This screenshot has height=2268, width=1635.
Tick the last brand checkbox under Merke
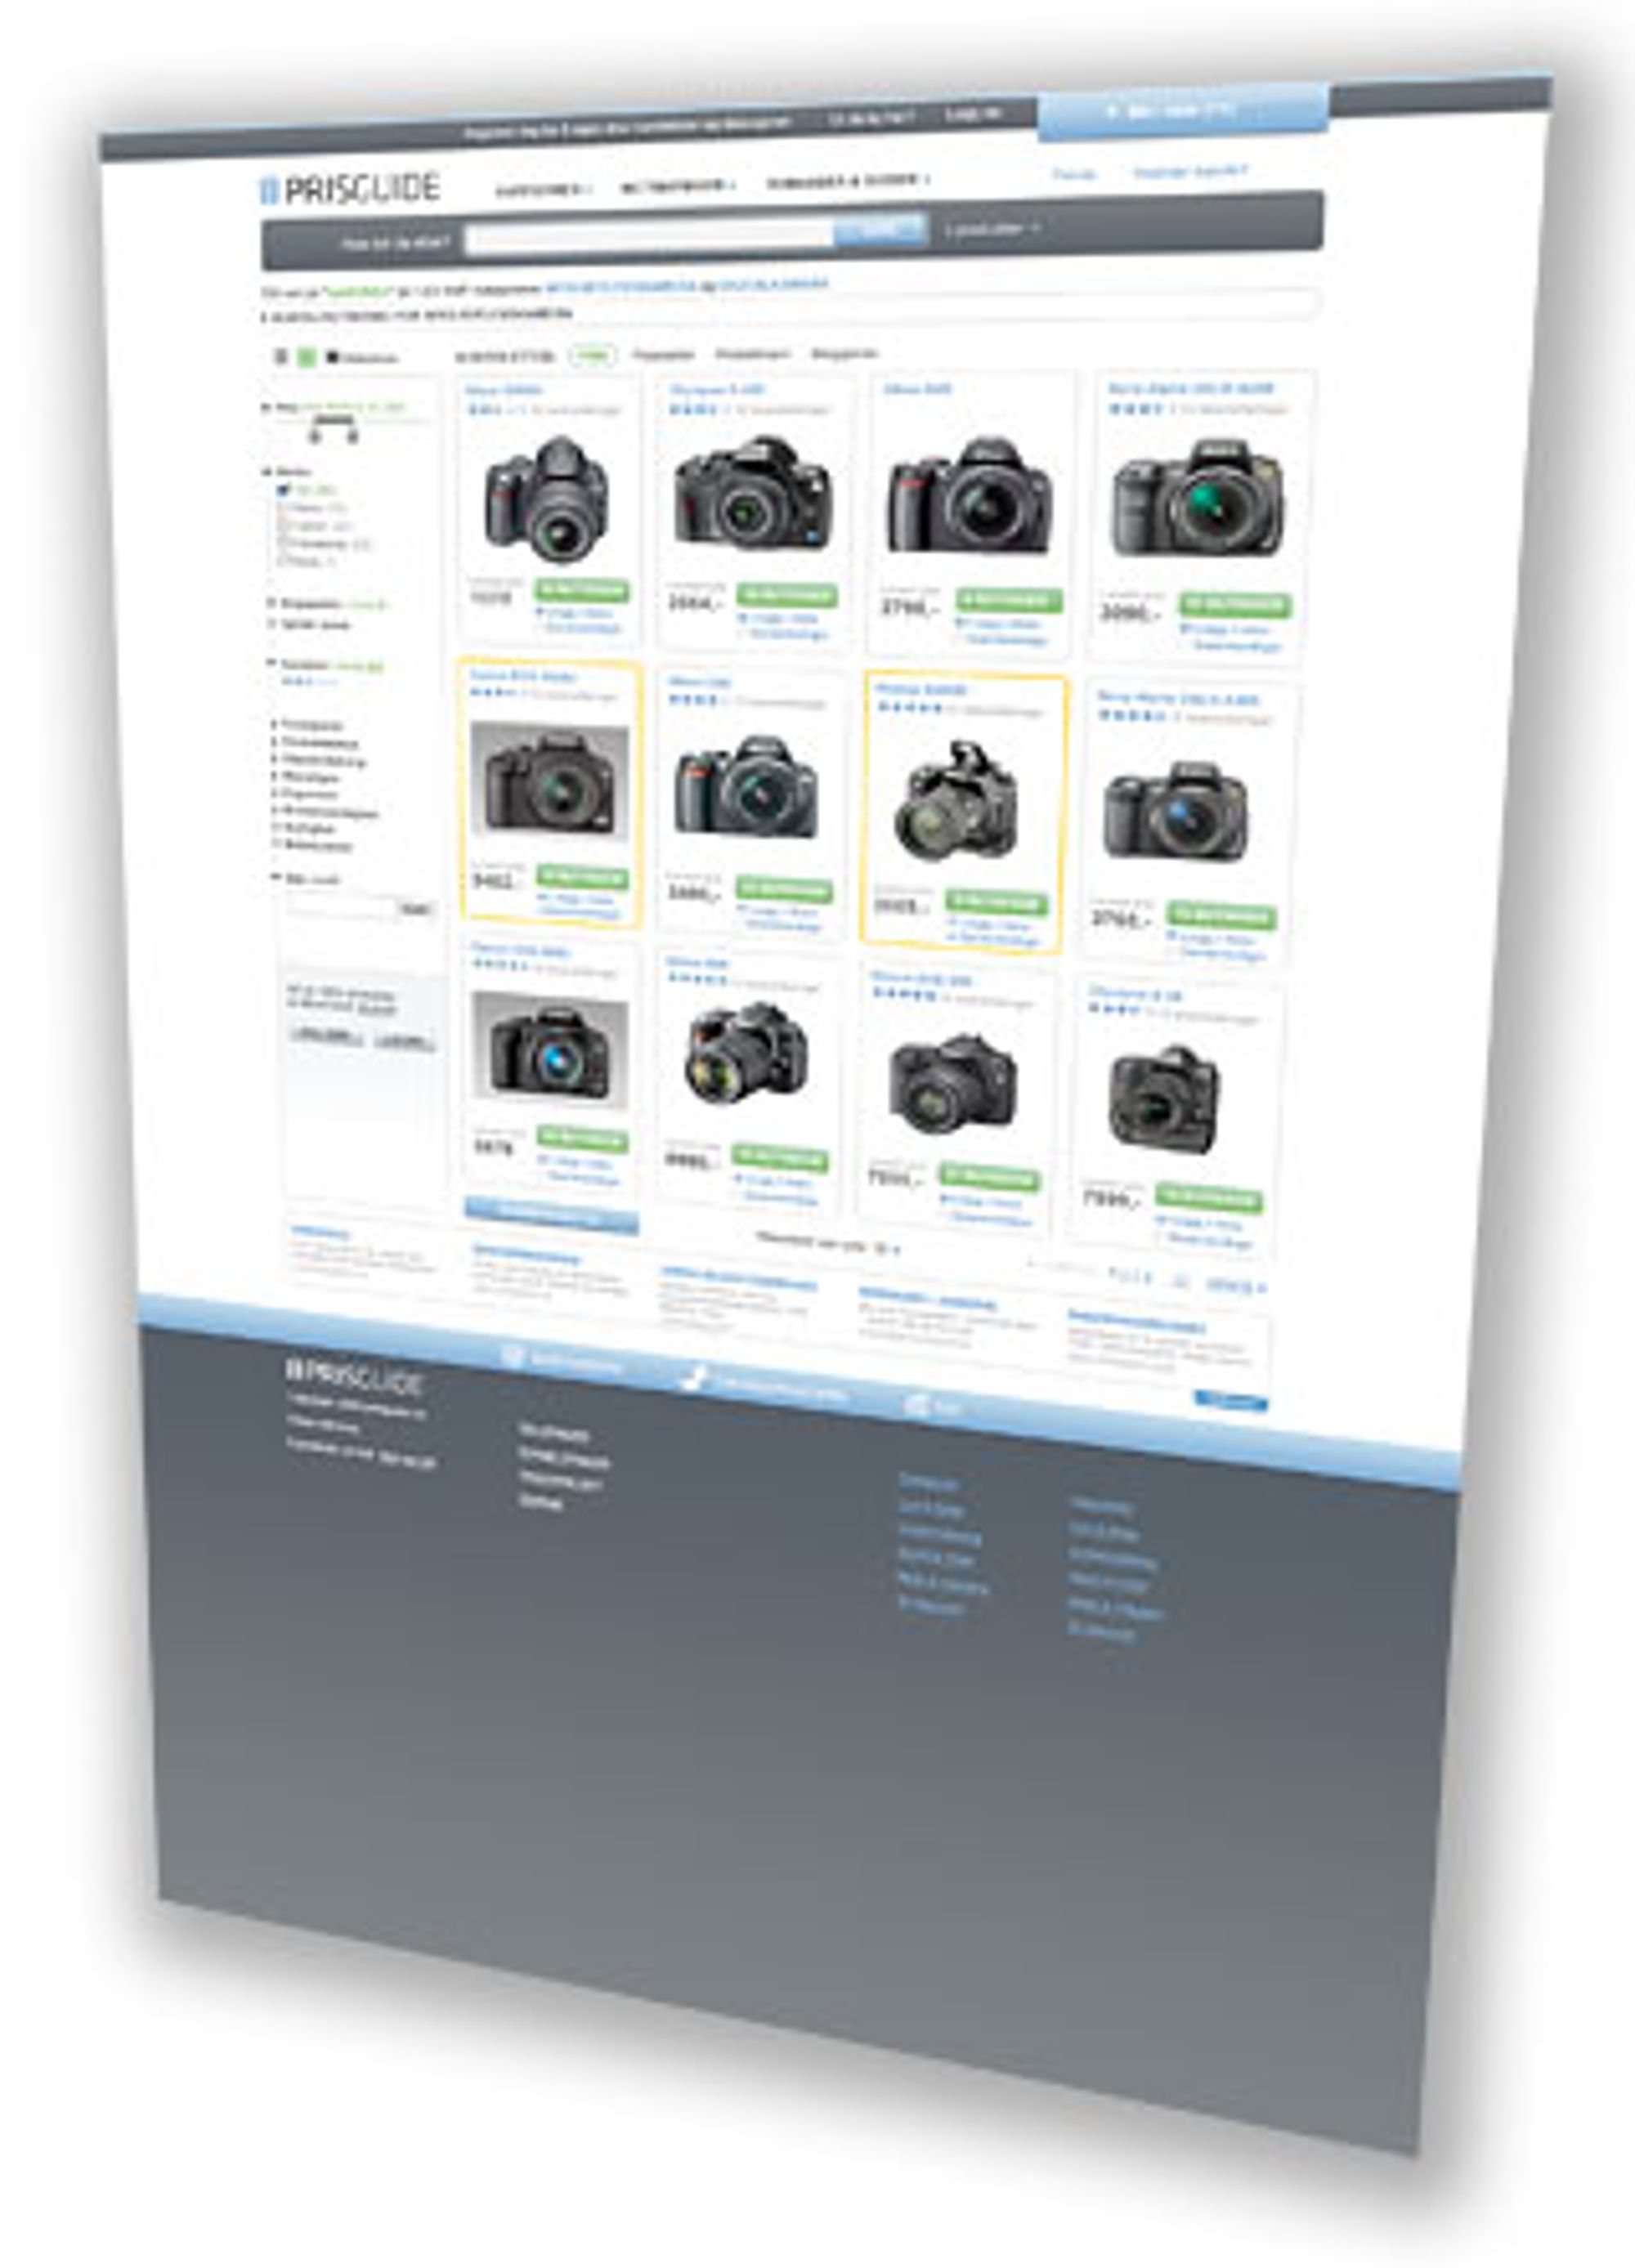283,561
